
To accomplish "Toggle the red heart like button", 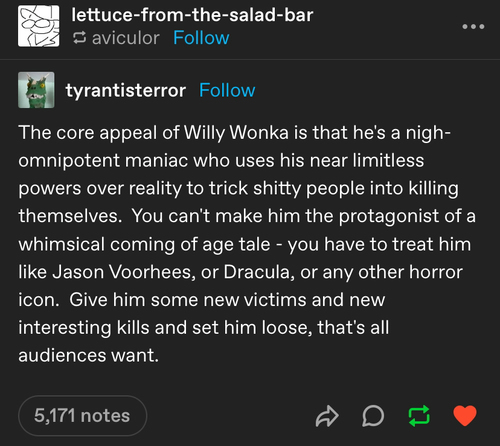I will 465,416.
